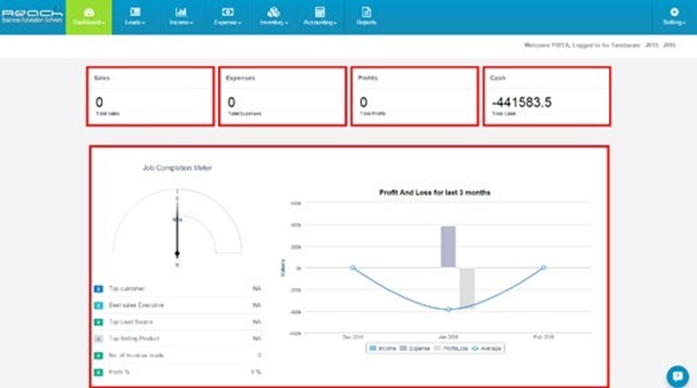Click the Job Completion Meter gauge
697x388 pixels.
pyautogui.click(x=177, y=224)
